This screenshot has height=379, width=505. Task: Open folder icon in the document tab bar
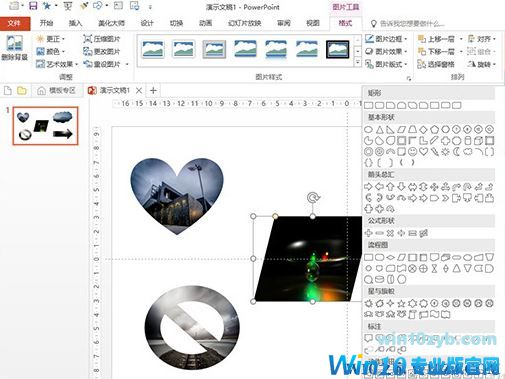click(x=22, y=90)
